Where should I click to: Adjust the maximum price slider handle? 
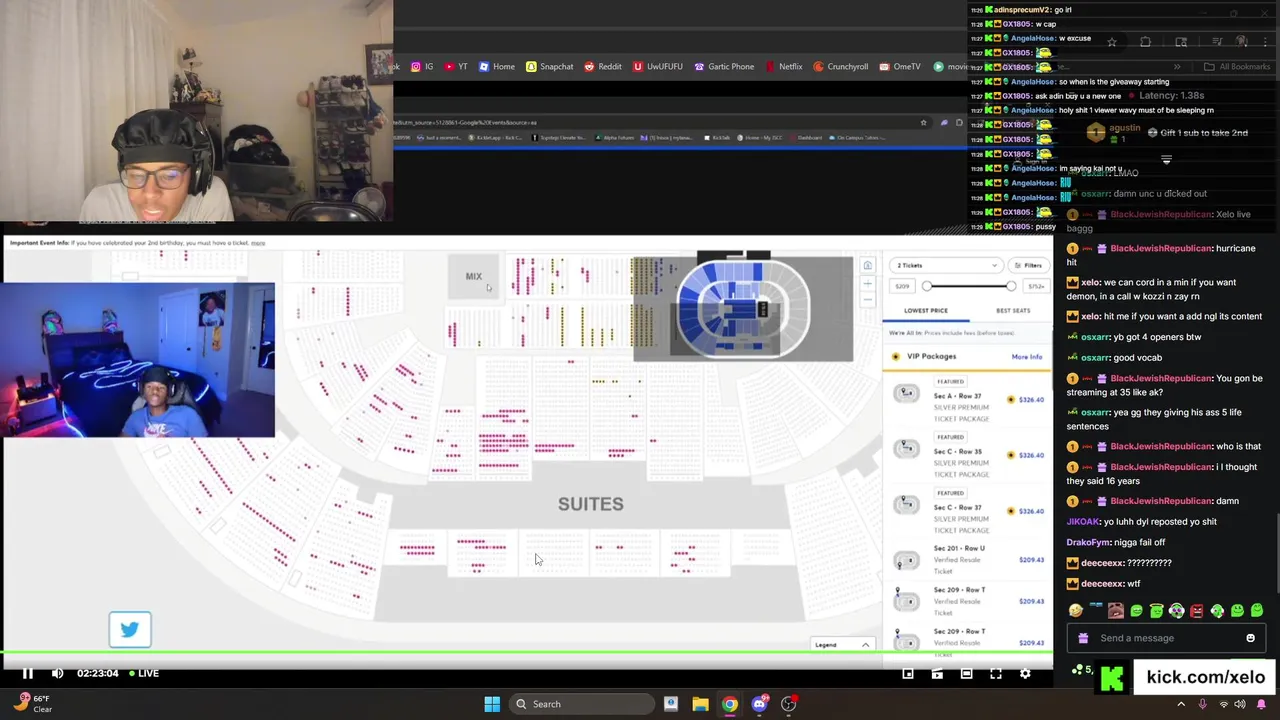pyautogui.click(x=1011, y=287)
